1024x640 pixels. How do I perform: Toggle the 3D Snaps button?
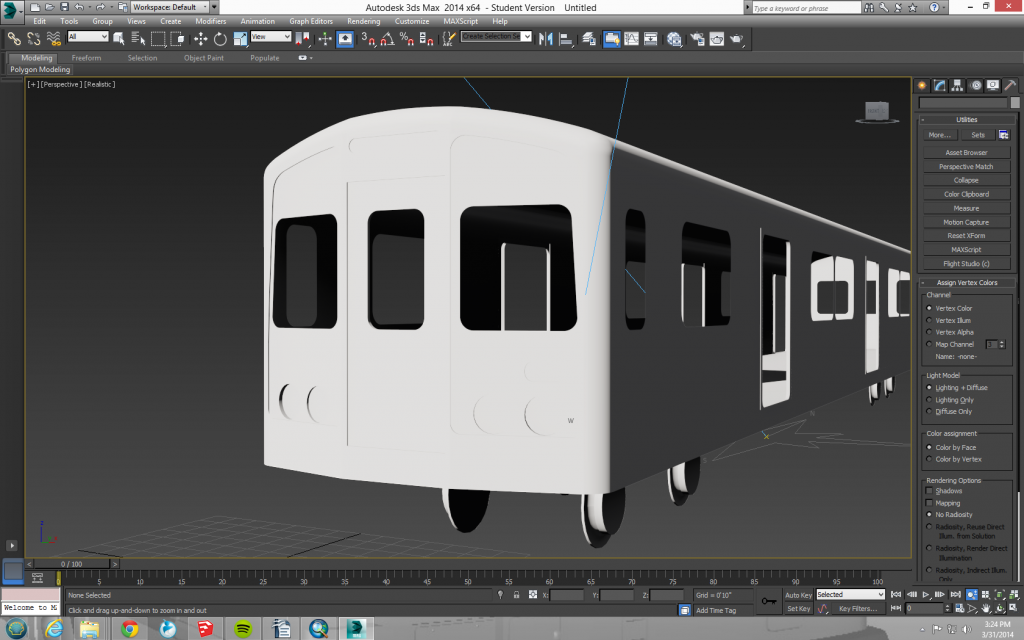point(368,39)
